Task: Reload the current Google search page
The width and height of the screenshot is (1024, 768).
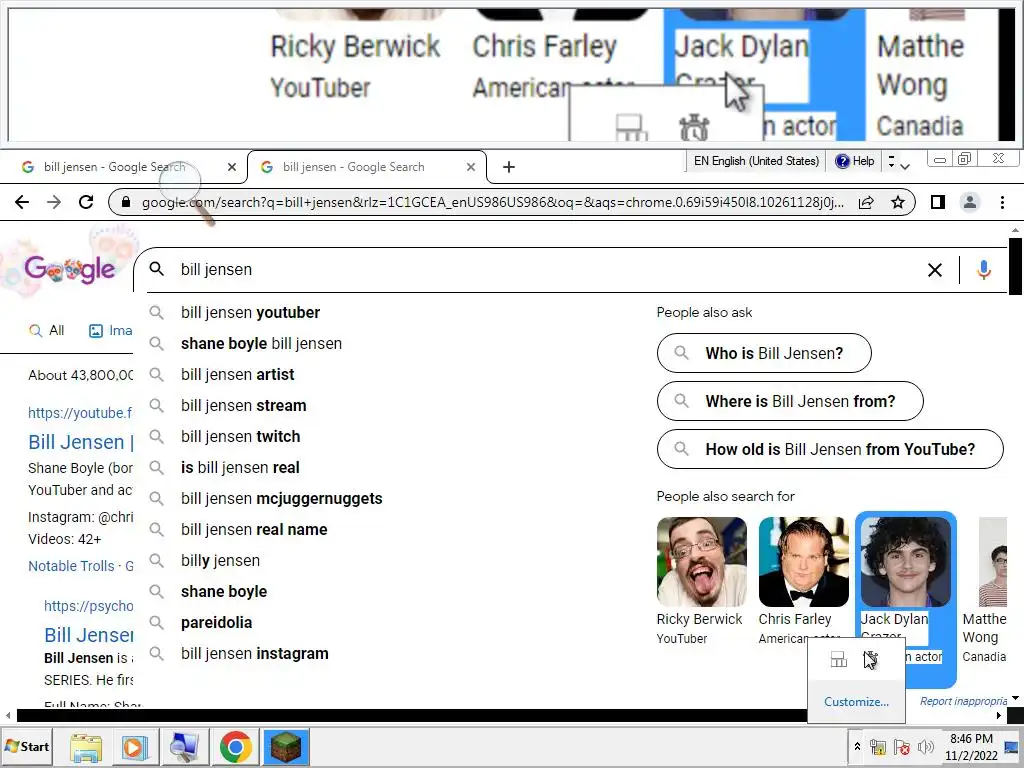Action: click(86, 202)
